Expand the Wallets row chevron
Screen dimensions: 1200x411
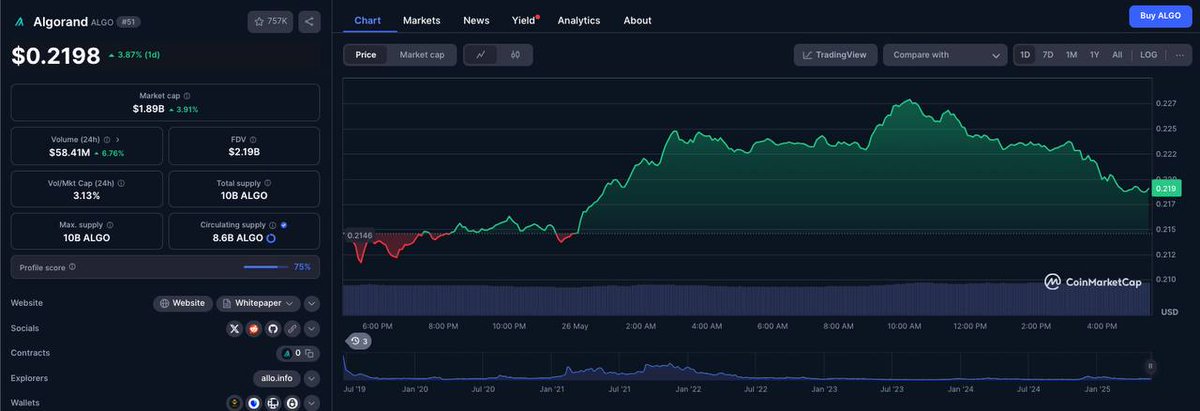click(312, 403)
